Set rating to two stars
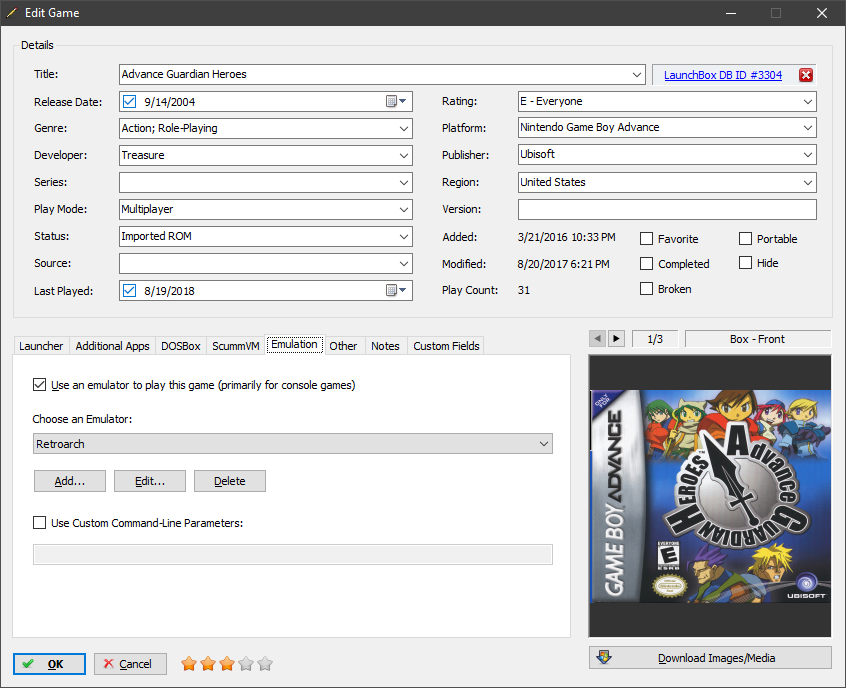This screenshot has width=846, height=688. coord(208,664)
